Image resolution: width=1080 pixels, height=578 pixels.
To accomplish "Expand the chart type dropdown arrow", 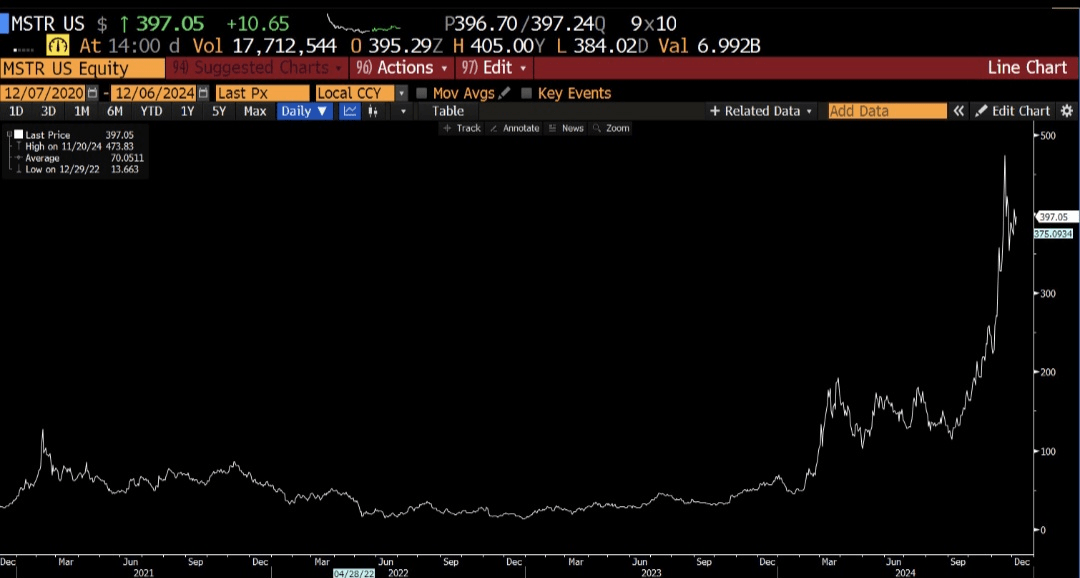I will point(404,111).
